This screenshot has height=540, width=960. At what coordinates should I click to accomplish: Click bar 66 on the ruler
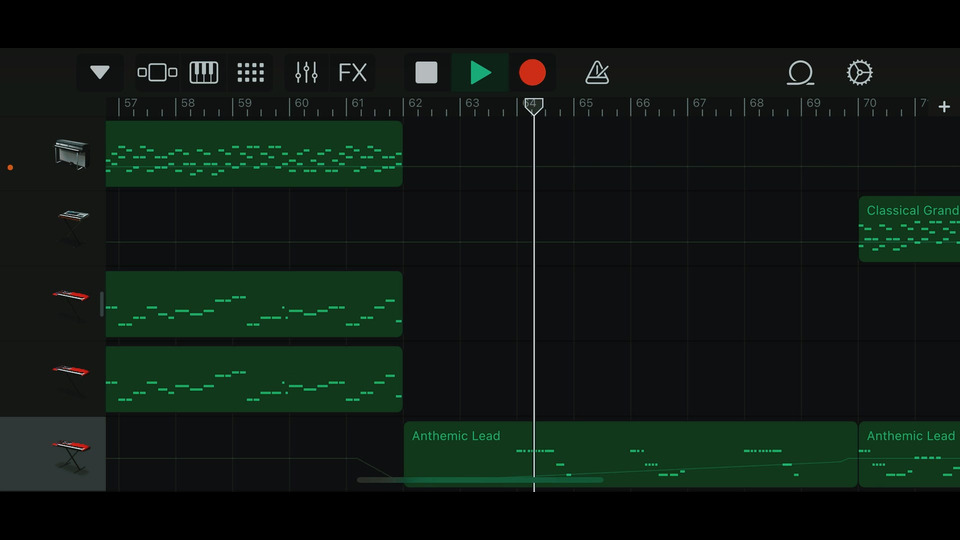pyautogui.click(x=643, y=103)
